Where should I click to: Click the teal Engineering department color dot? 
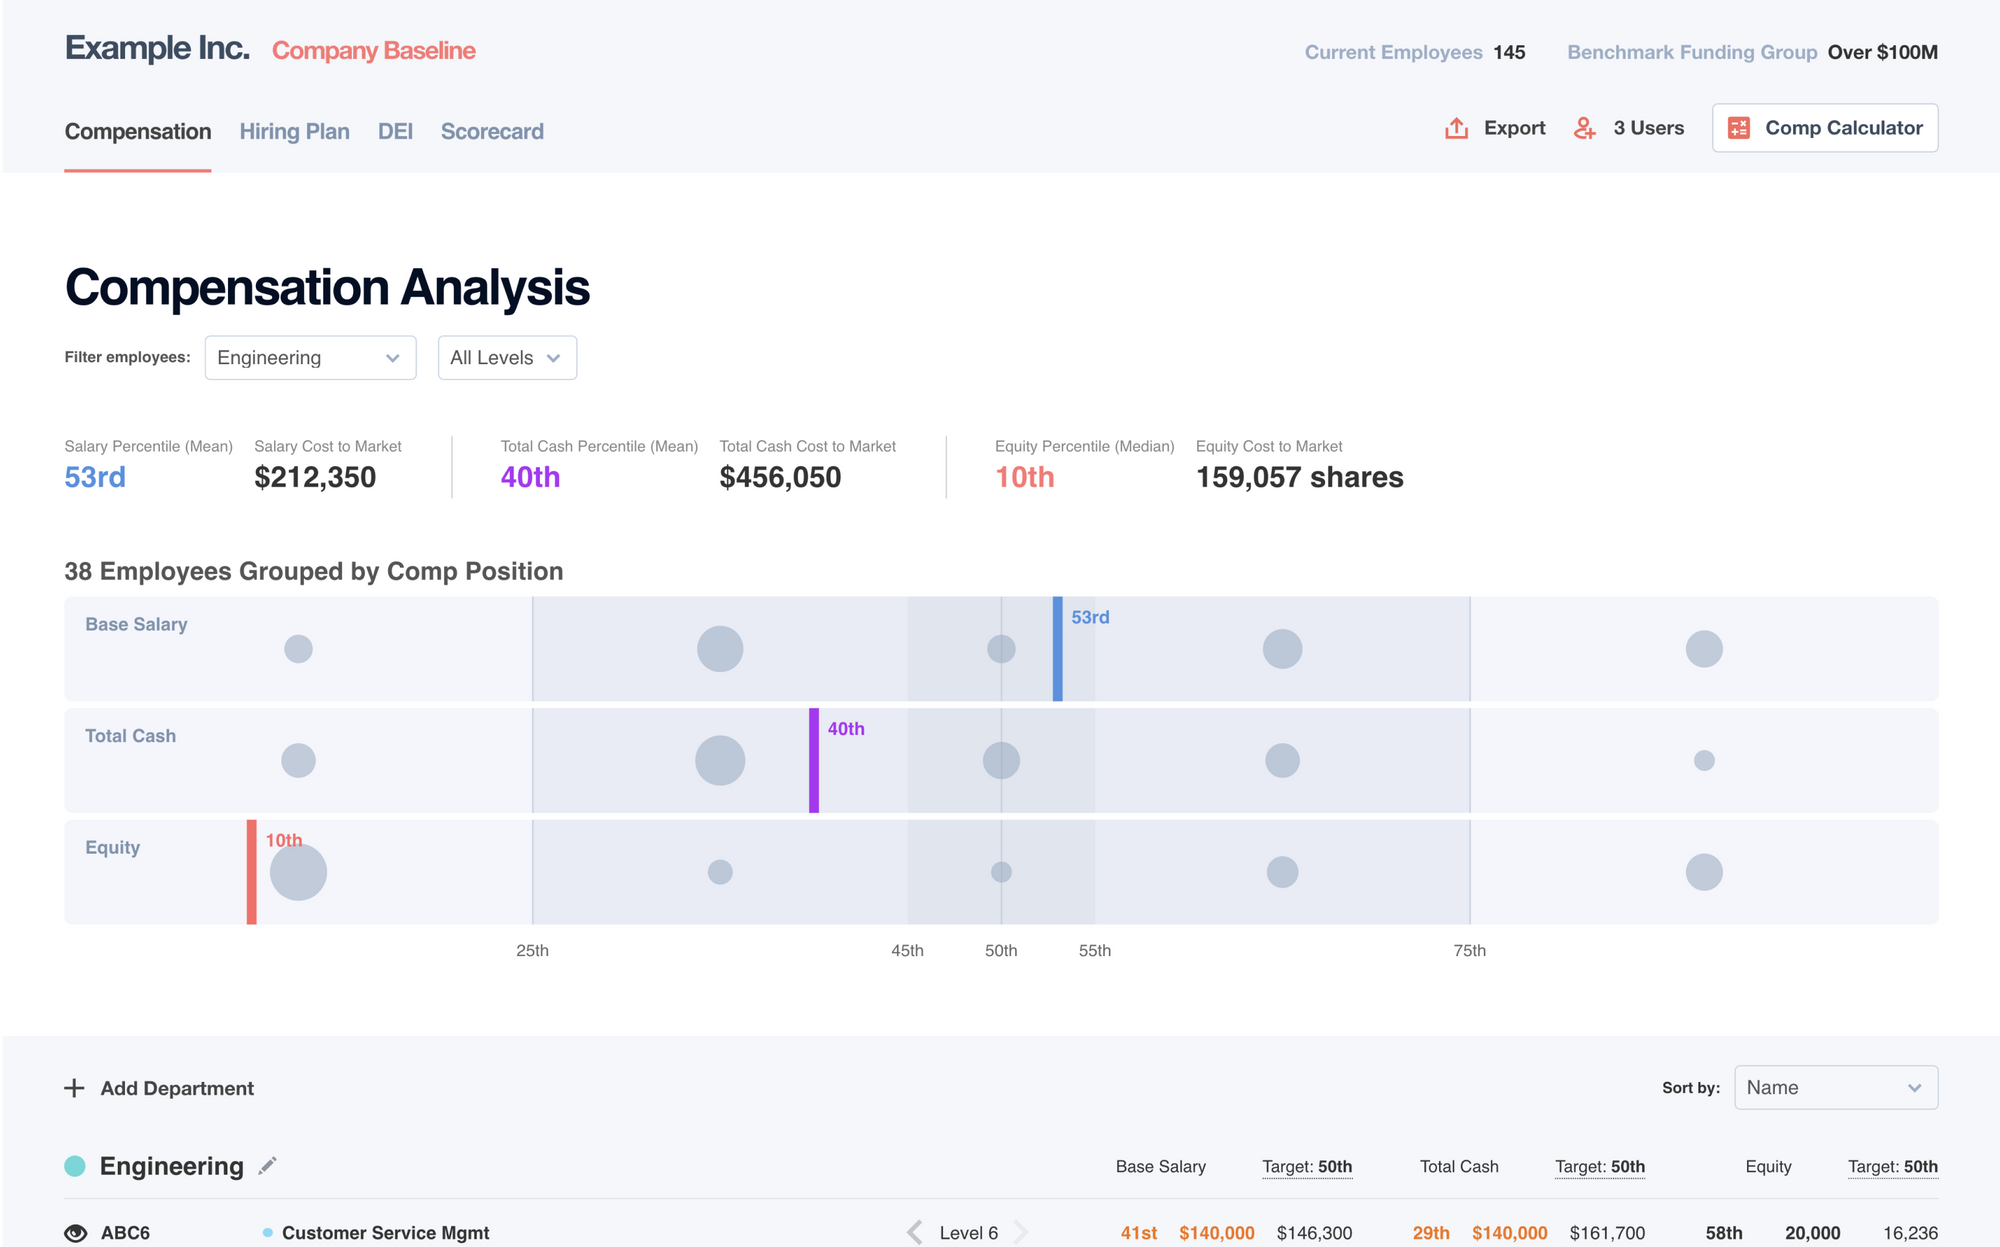click(x=75, y=1166)
